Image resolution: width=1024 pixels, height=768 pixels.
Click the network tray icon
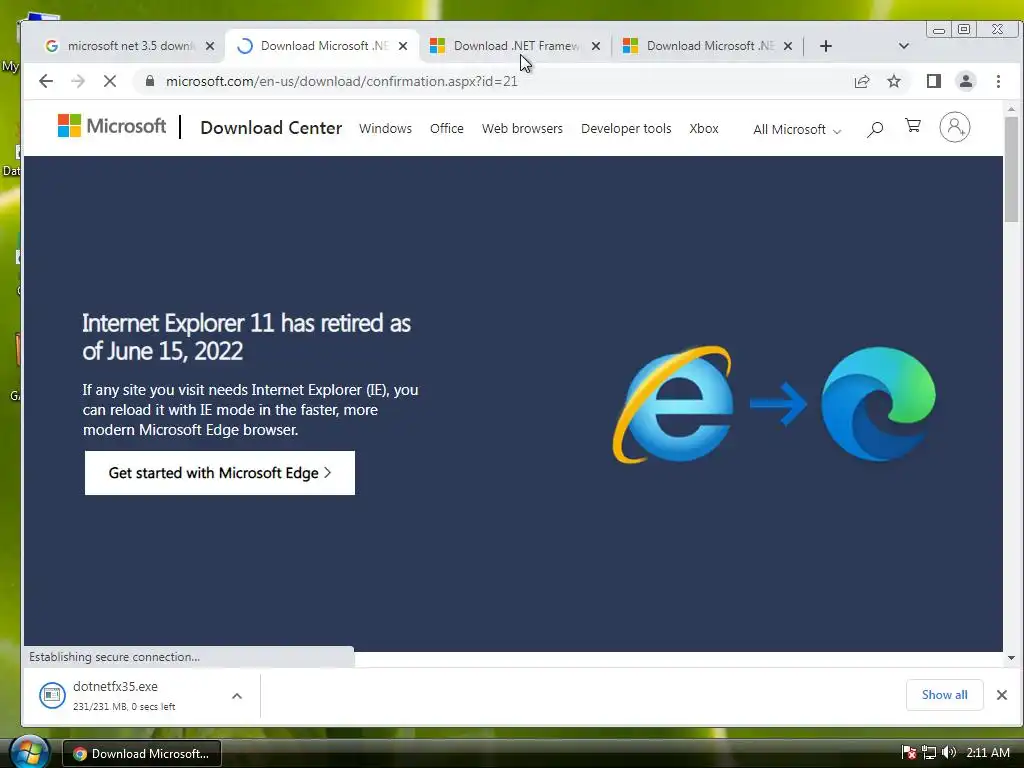click(929, 753)
